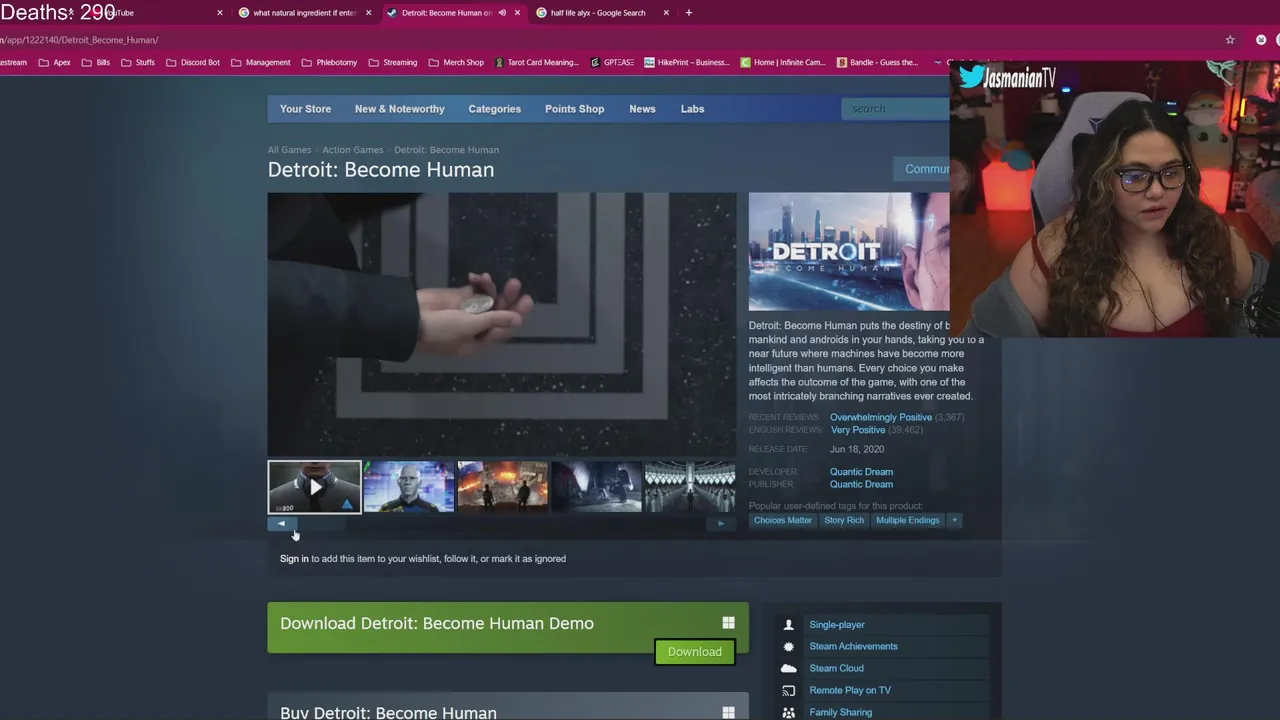Image resolution: width=1280 pixels, height=720 pixels.
Task: Open the Merch Shop bookmarks folder
Action: (455, 62)
